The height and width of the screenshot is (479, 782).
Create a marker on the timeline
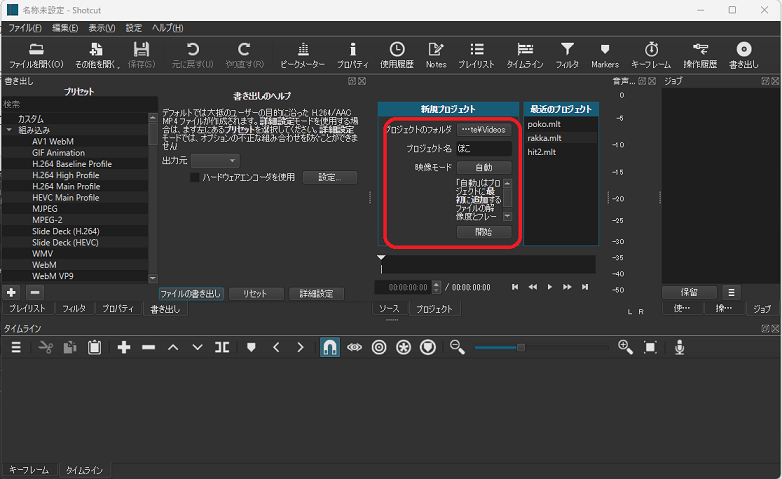tap(251, 347)
